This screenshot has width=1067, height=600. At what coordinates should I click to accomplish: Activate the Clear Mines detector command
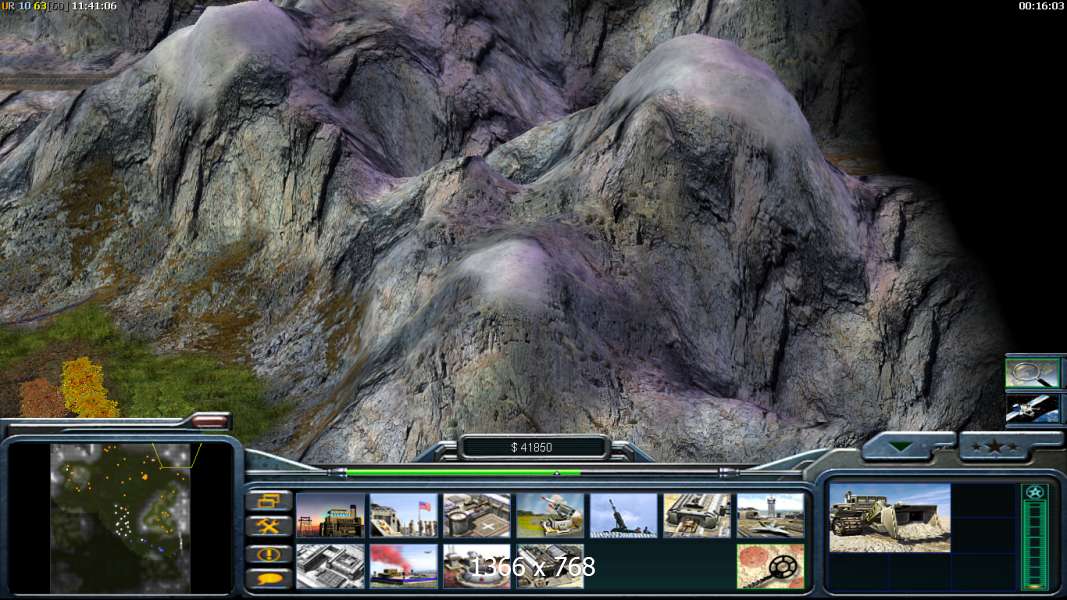point(770,566)
